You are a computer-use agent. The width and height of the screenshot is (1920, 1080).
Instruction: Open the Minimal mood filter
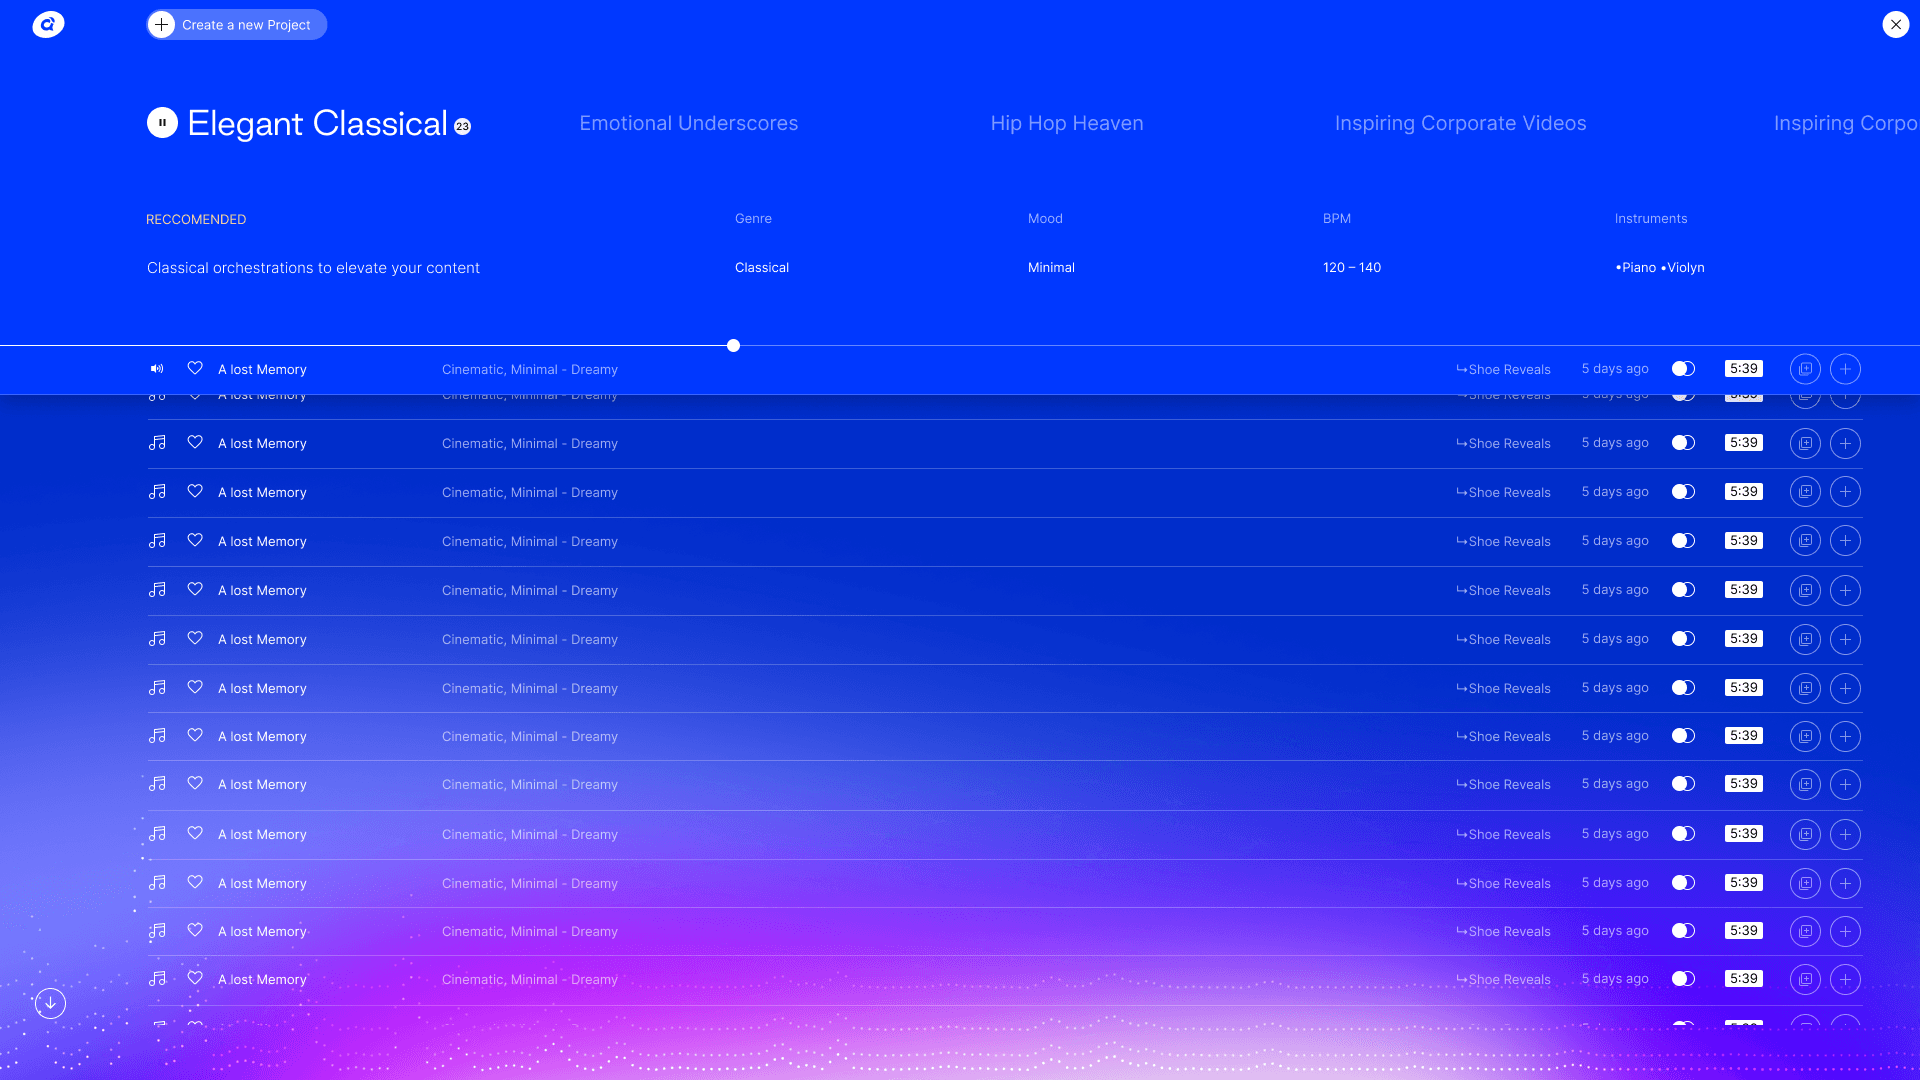coord(1051,268)
